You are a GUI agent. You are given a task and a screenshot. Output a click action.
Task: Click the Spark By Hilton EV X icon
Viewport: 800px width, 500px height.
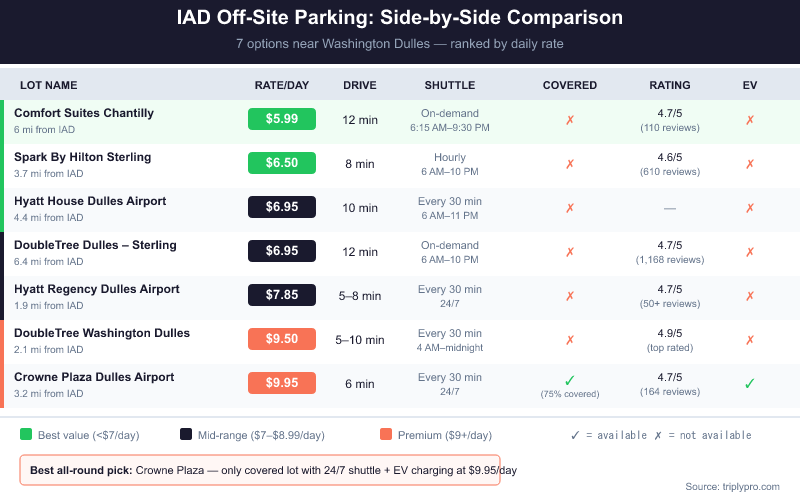click(750, 164)
